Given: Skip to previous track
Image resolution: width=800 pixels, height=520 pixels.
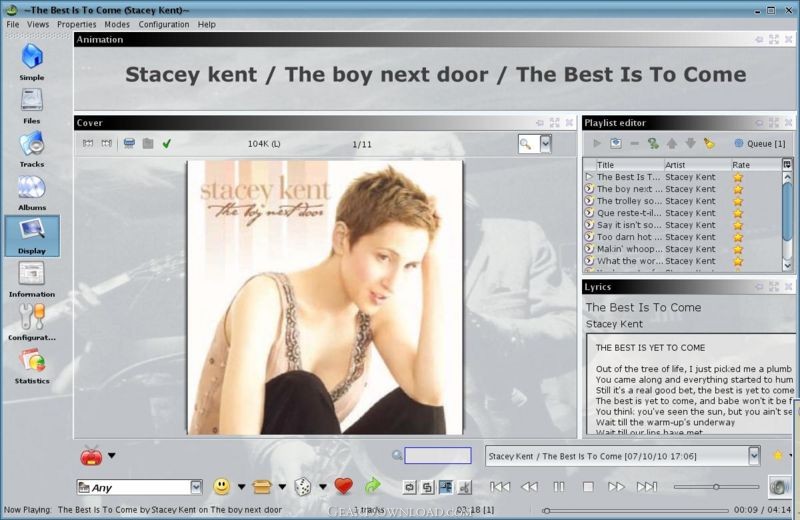Looking at the screenshot, I should [500, 487].
